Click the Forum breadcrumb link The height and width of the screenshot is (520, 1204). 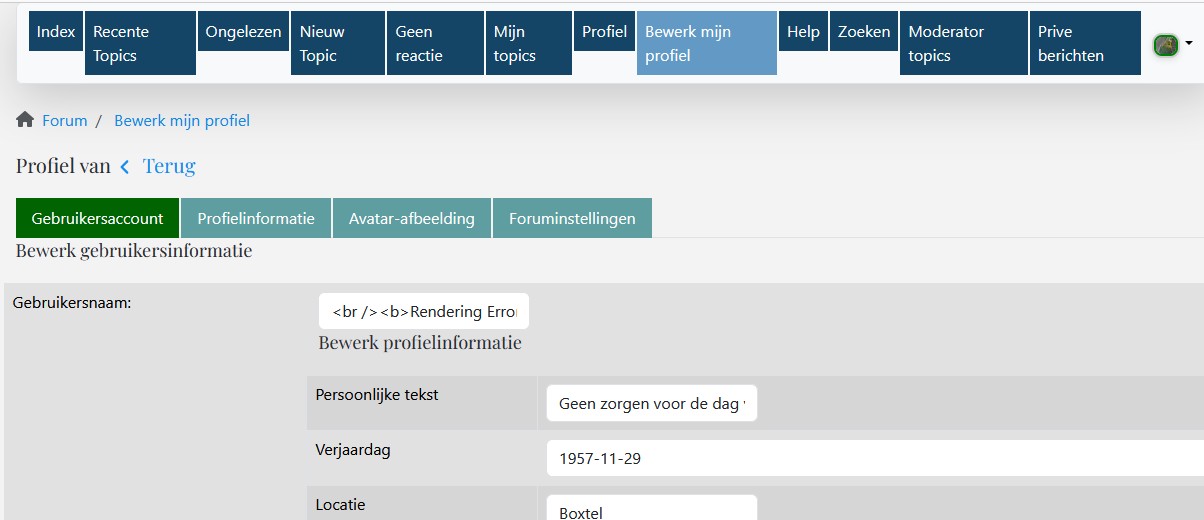(65, 121)
